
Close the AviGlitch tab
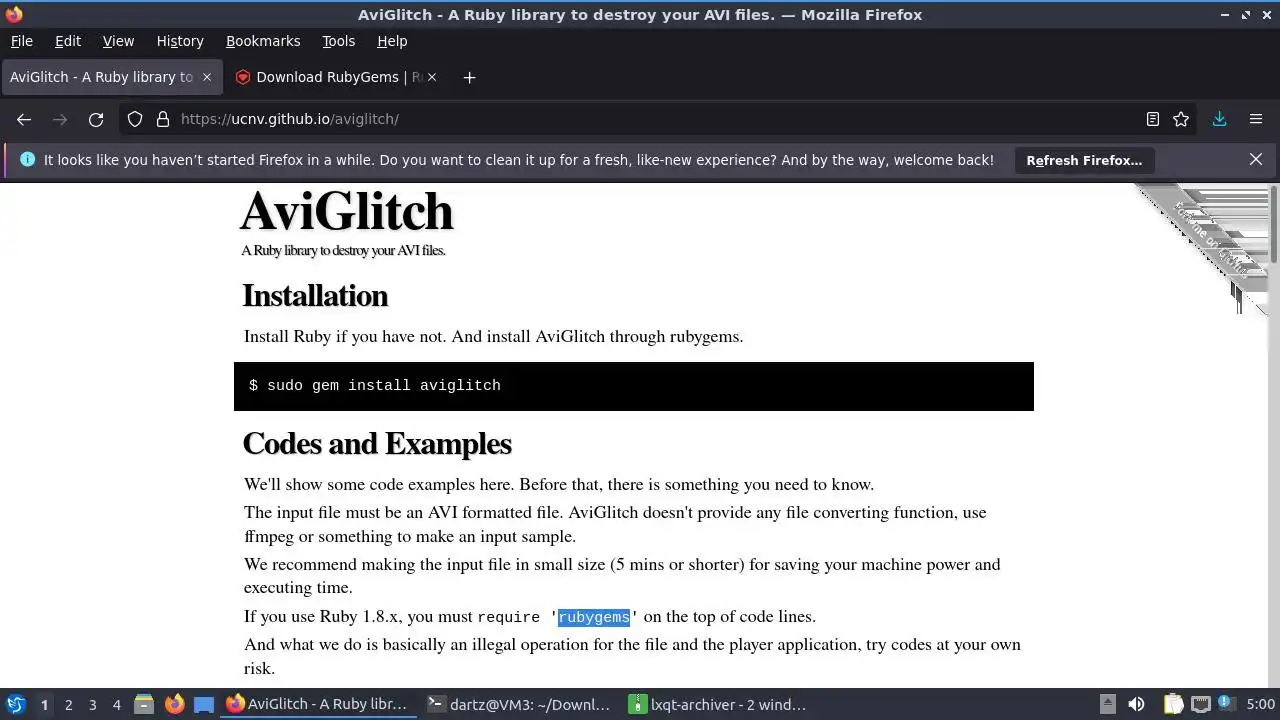(207, 77)
